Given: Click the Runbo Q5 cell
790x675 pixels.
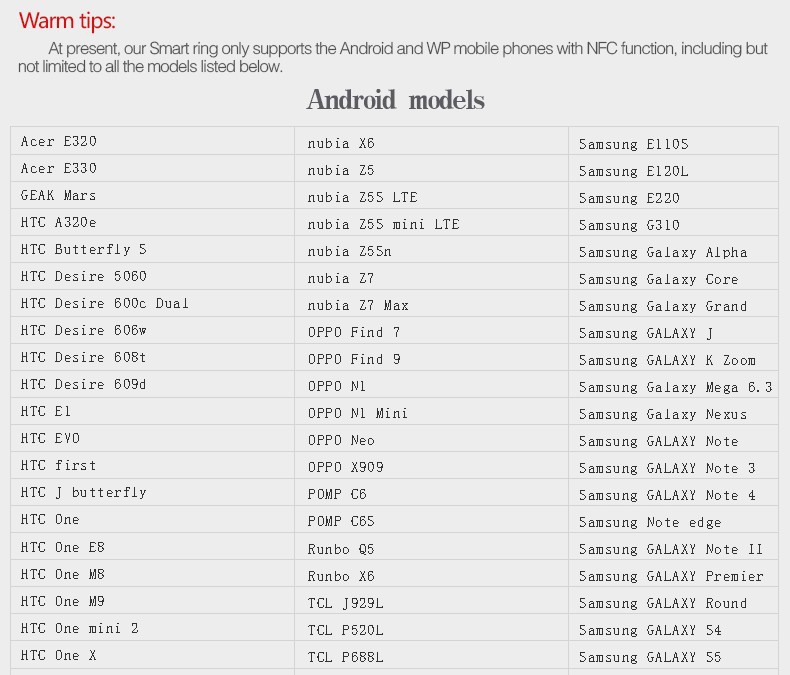Looking at the screenshot, I should [x=341, y=549].
